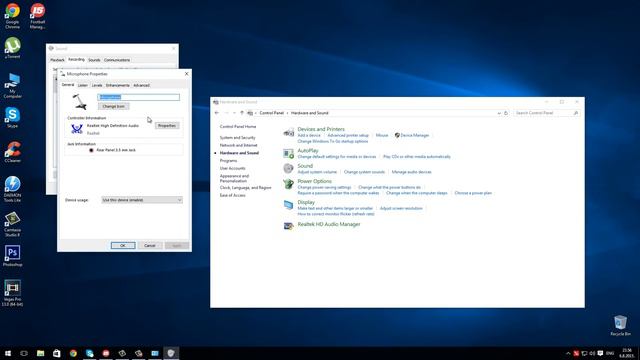Open the Device Manager link
Image resolution: width=640 pixels, height=360 pixels.
(x=414, y=135)
